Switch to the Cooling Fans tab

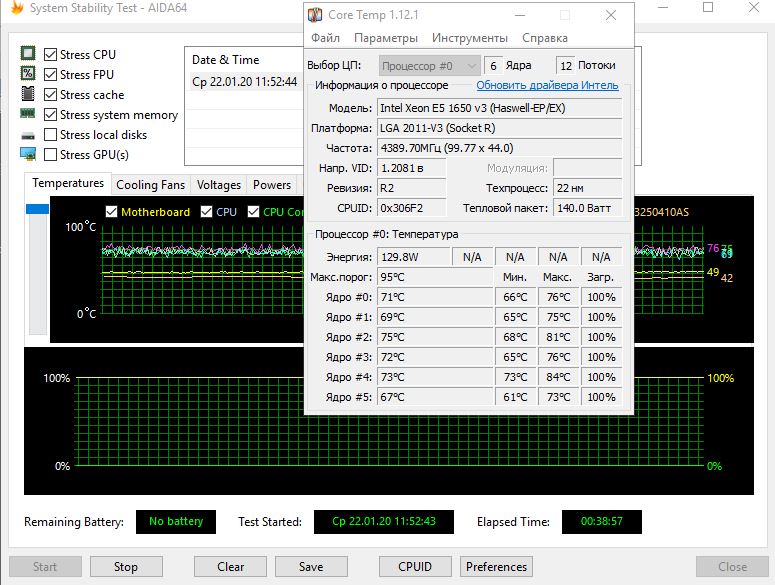coord(151,185)
